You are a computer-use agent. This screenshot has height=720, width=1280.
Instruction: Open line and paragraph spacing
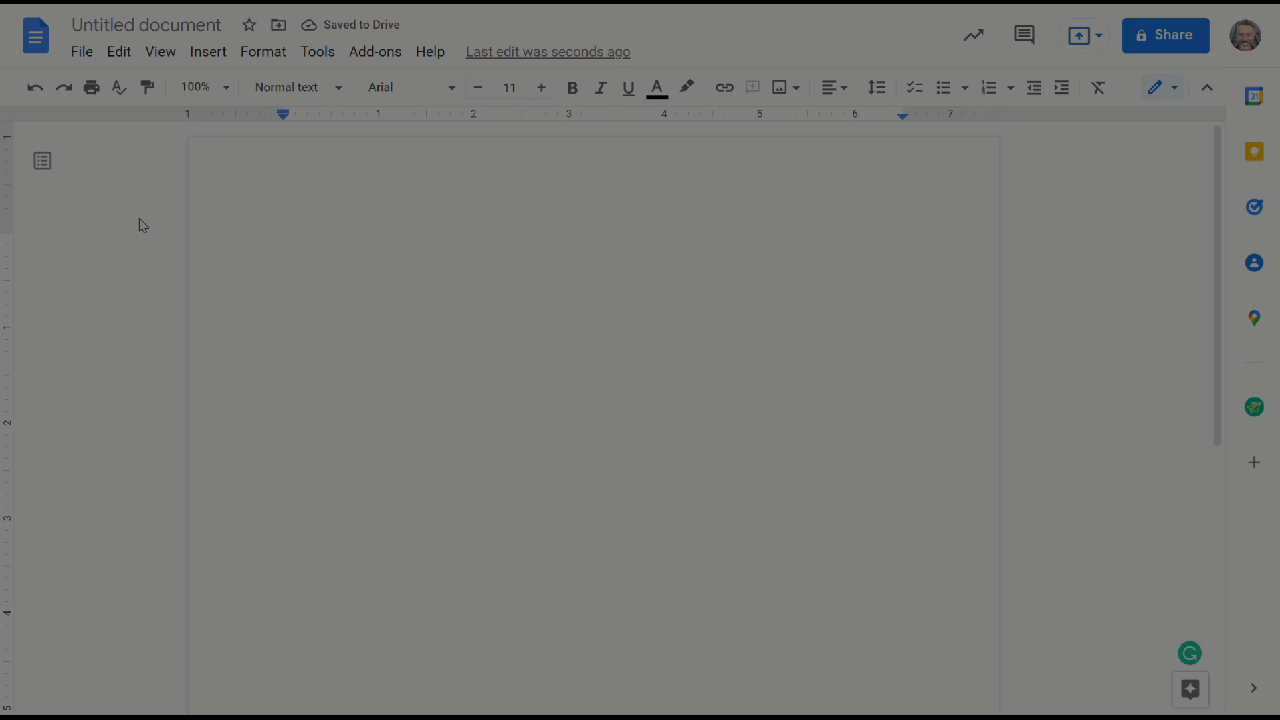(876, 88)
